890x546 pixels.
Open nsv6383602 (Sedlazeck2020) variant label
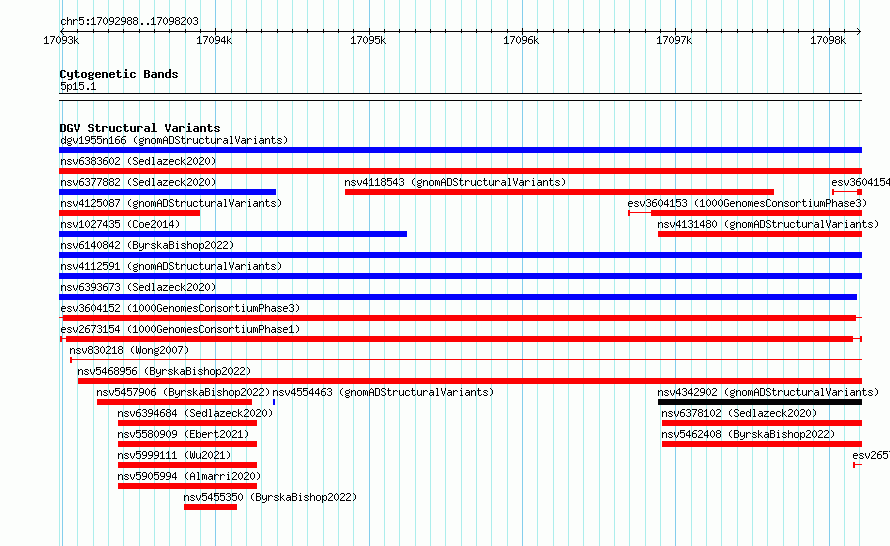[138, 161]
